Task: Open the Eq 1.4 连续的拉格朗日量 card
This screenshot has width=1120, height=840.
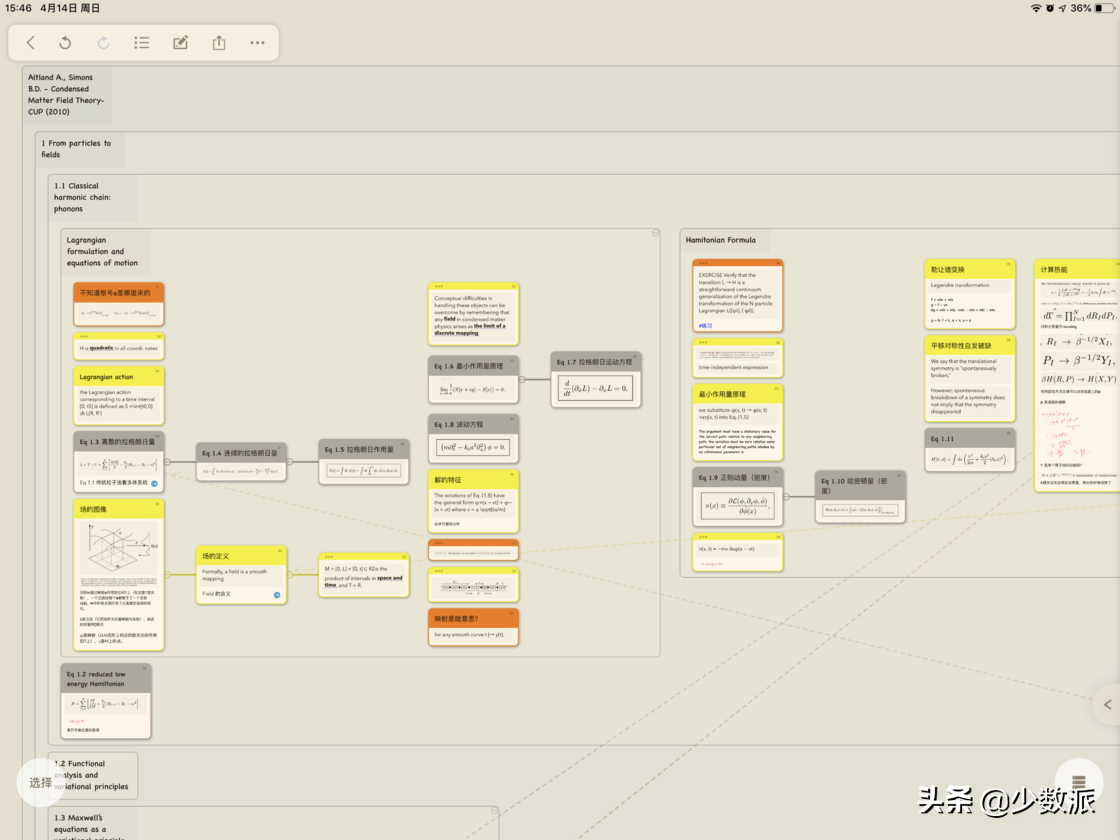Action: click(241, 462)
